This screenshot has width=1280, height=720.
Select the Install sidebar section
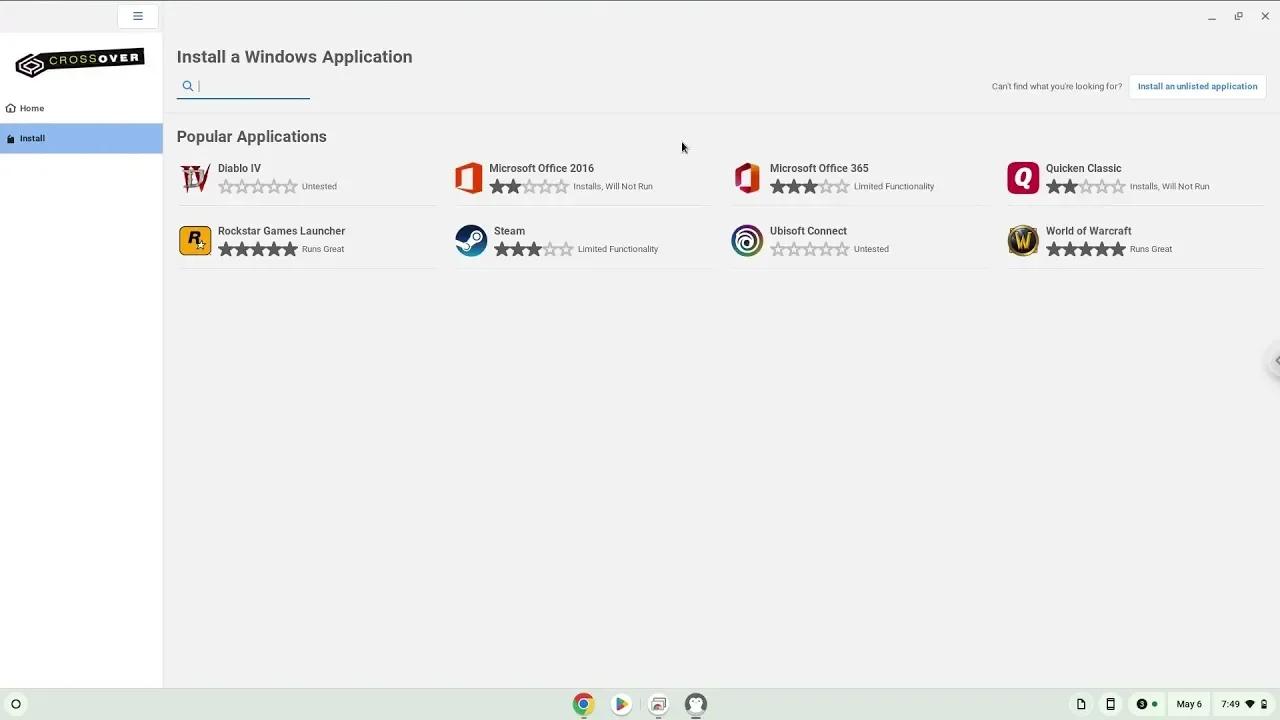click(31, 138)
